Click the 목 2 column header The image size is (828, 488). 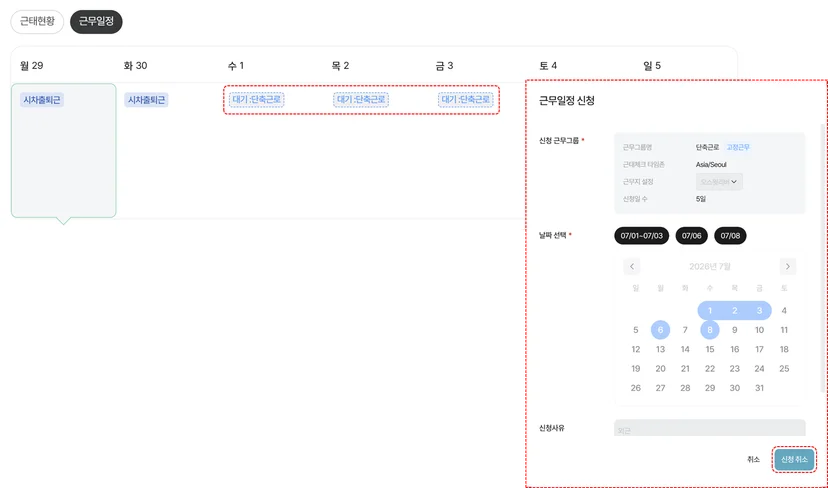click(x=340, y=65)
